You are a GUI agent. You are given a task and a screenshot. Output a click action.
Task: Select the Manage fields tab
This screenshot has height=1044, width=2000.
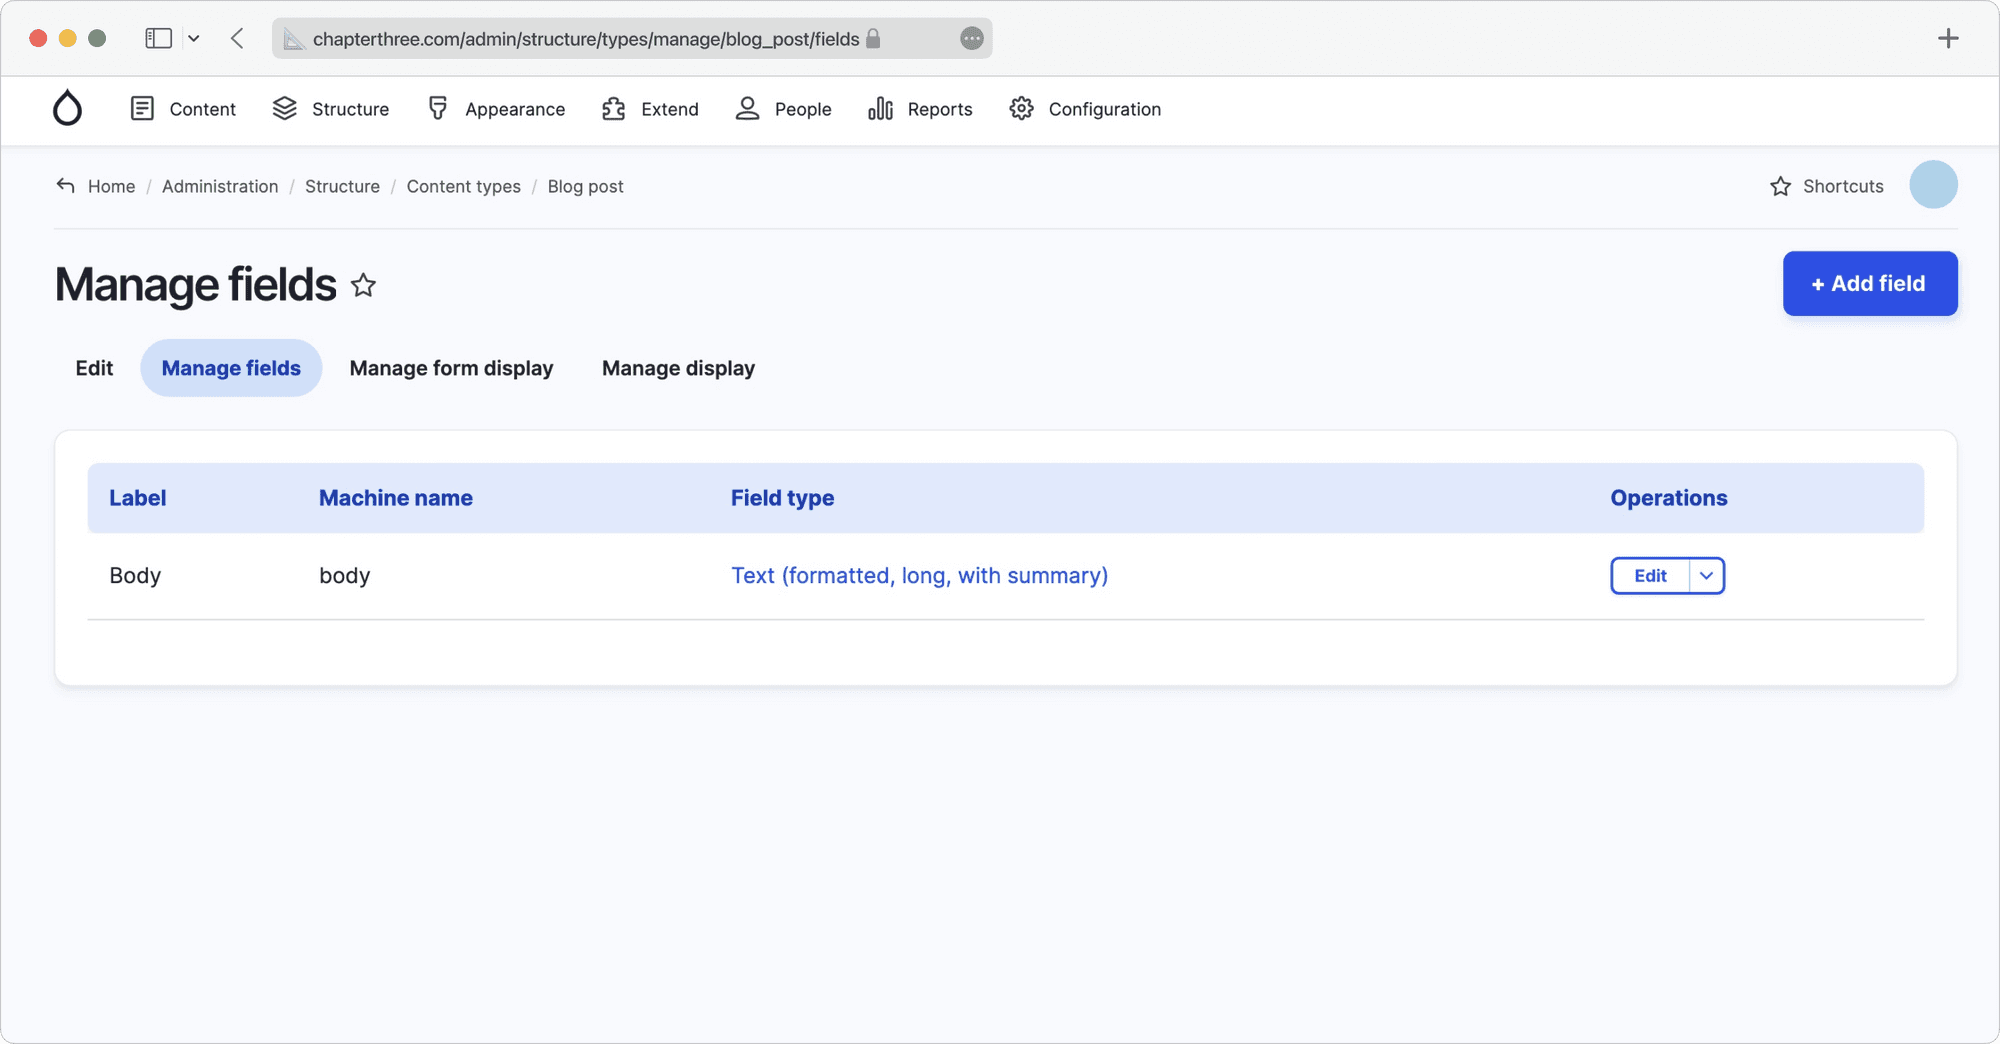(x=231, y=368)
